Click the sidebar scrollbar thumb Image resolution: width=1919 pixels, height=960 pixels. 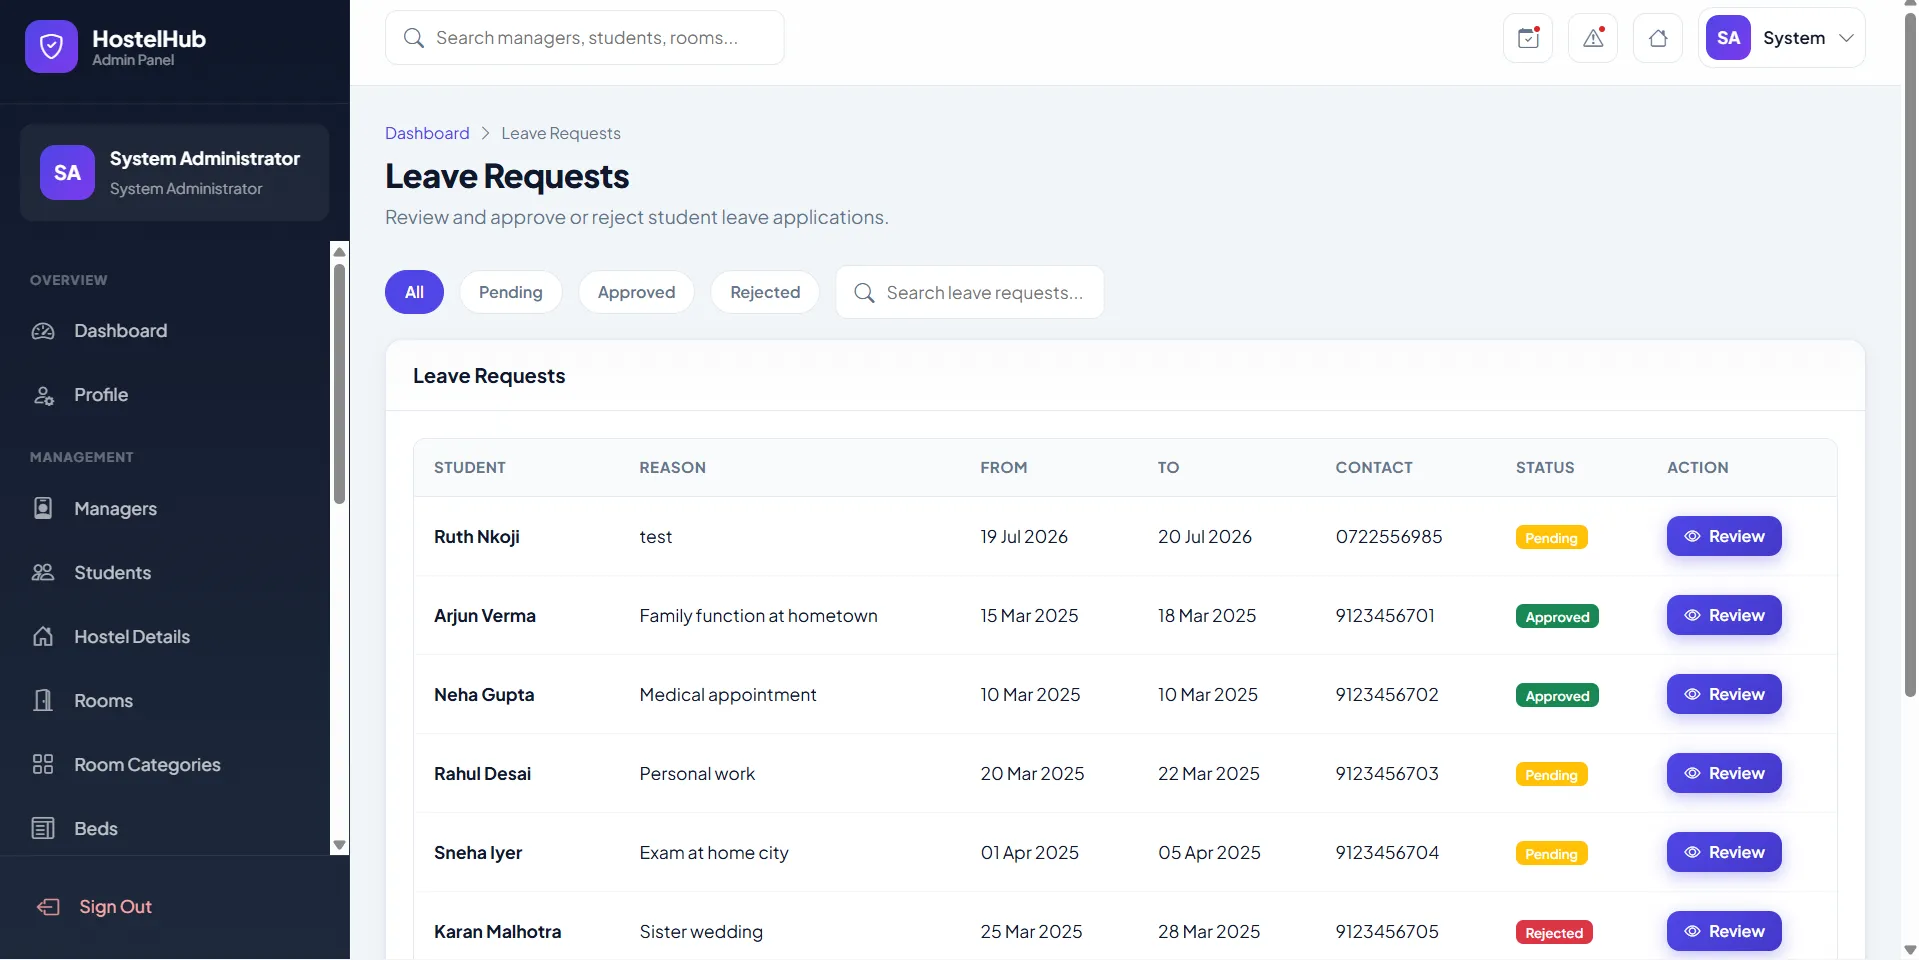339,384
